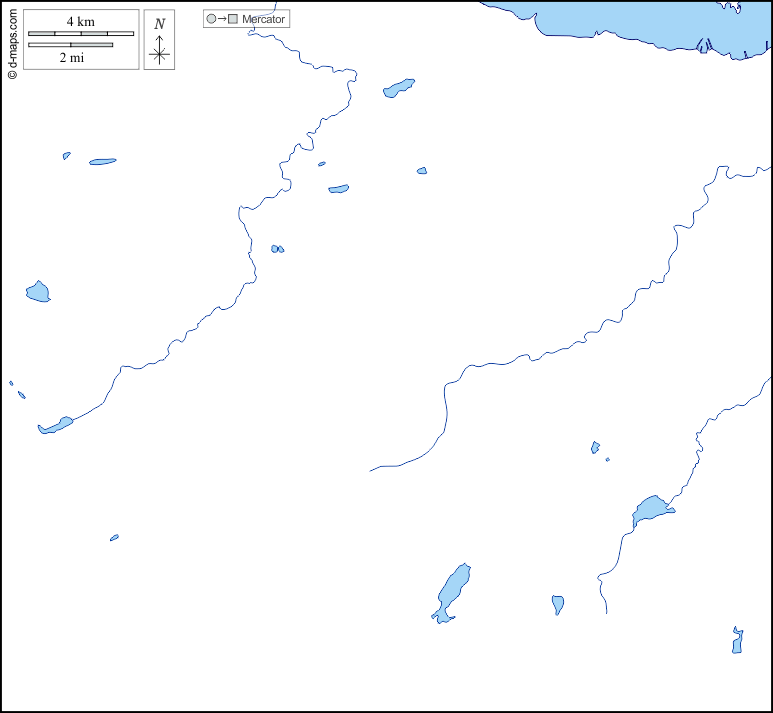Select the elongated lake at bottom center
Viewport: 773px width, 713px height.
[x=452, y=592]
